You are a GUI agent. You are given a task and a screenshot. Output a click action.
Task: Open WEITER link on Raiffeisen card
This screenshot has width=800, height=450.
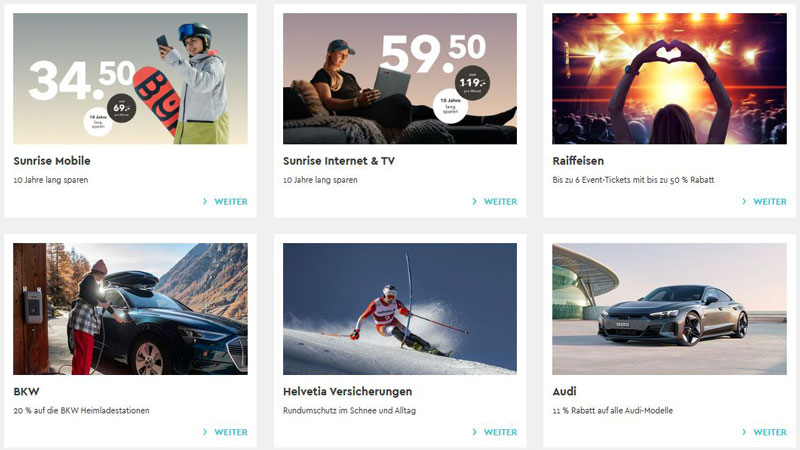pyautogui.click(x=770, y=202)
